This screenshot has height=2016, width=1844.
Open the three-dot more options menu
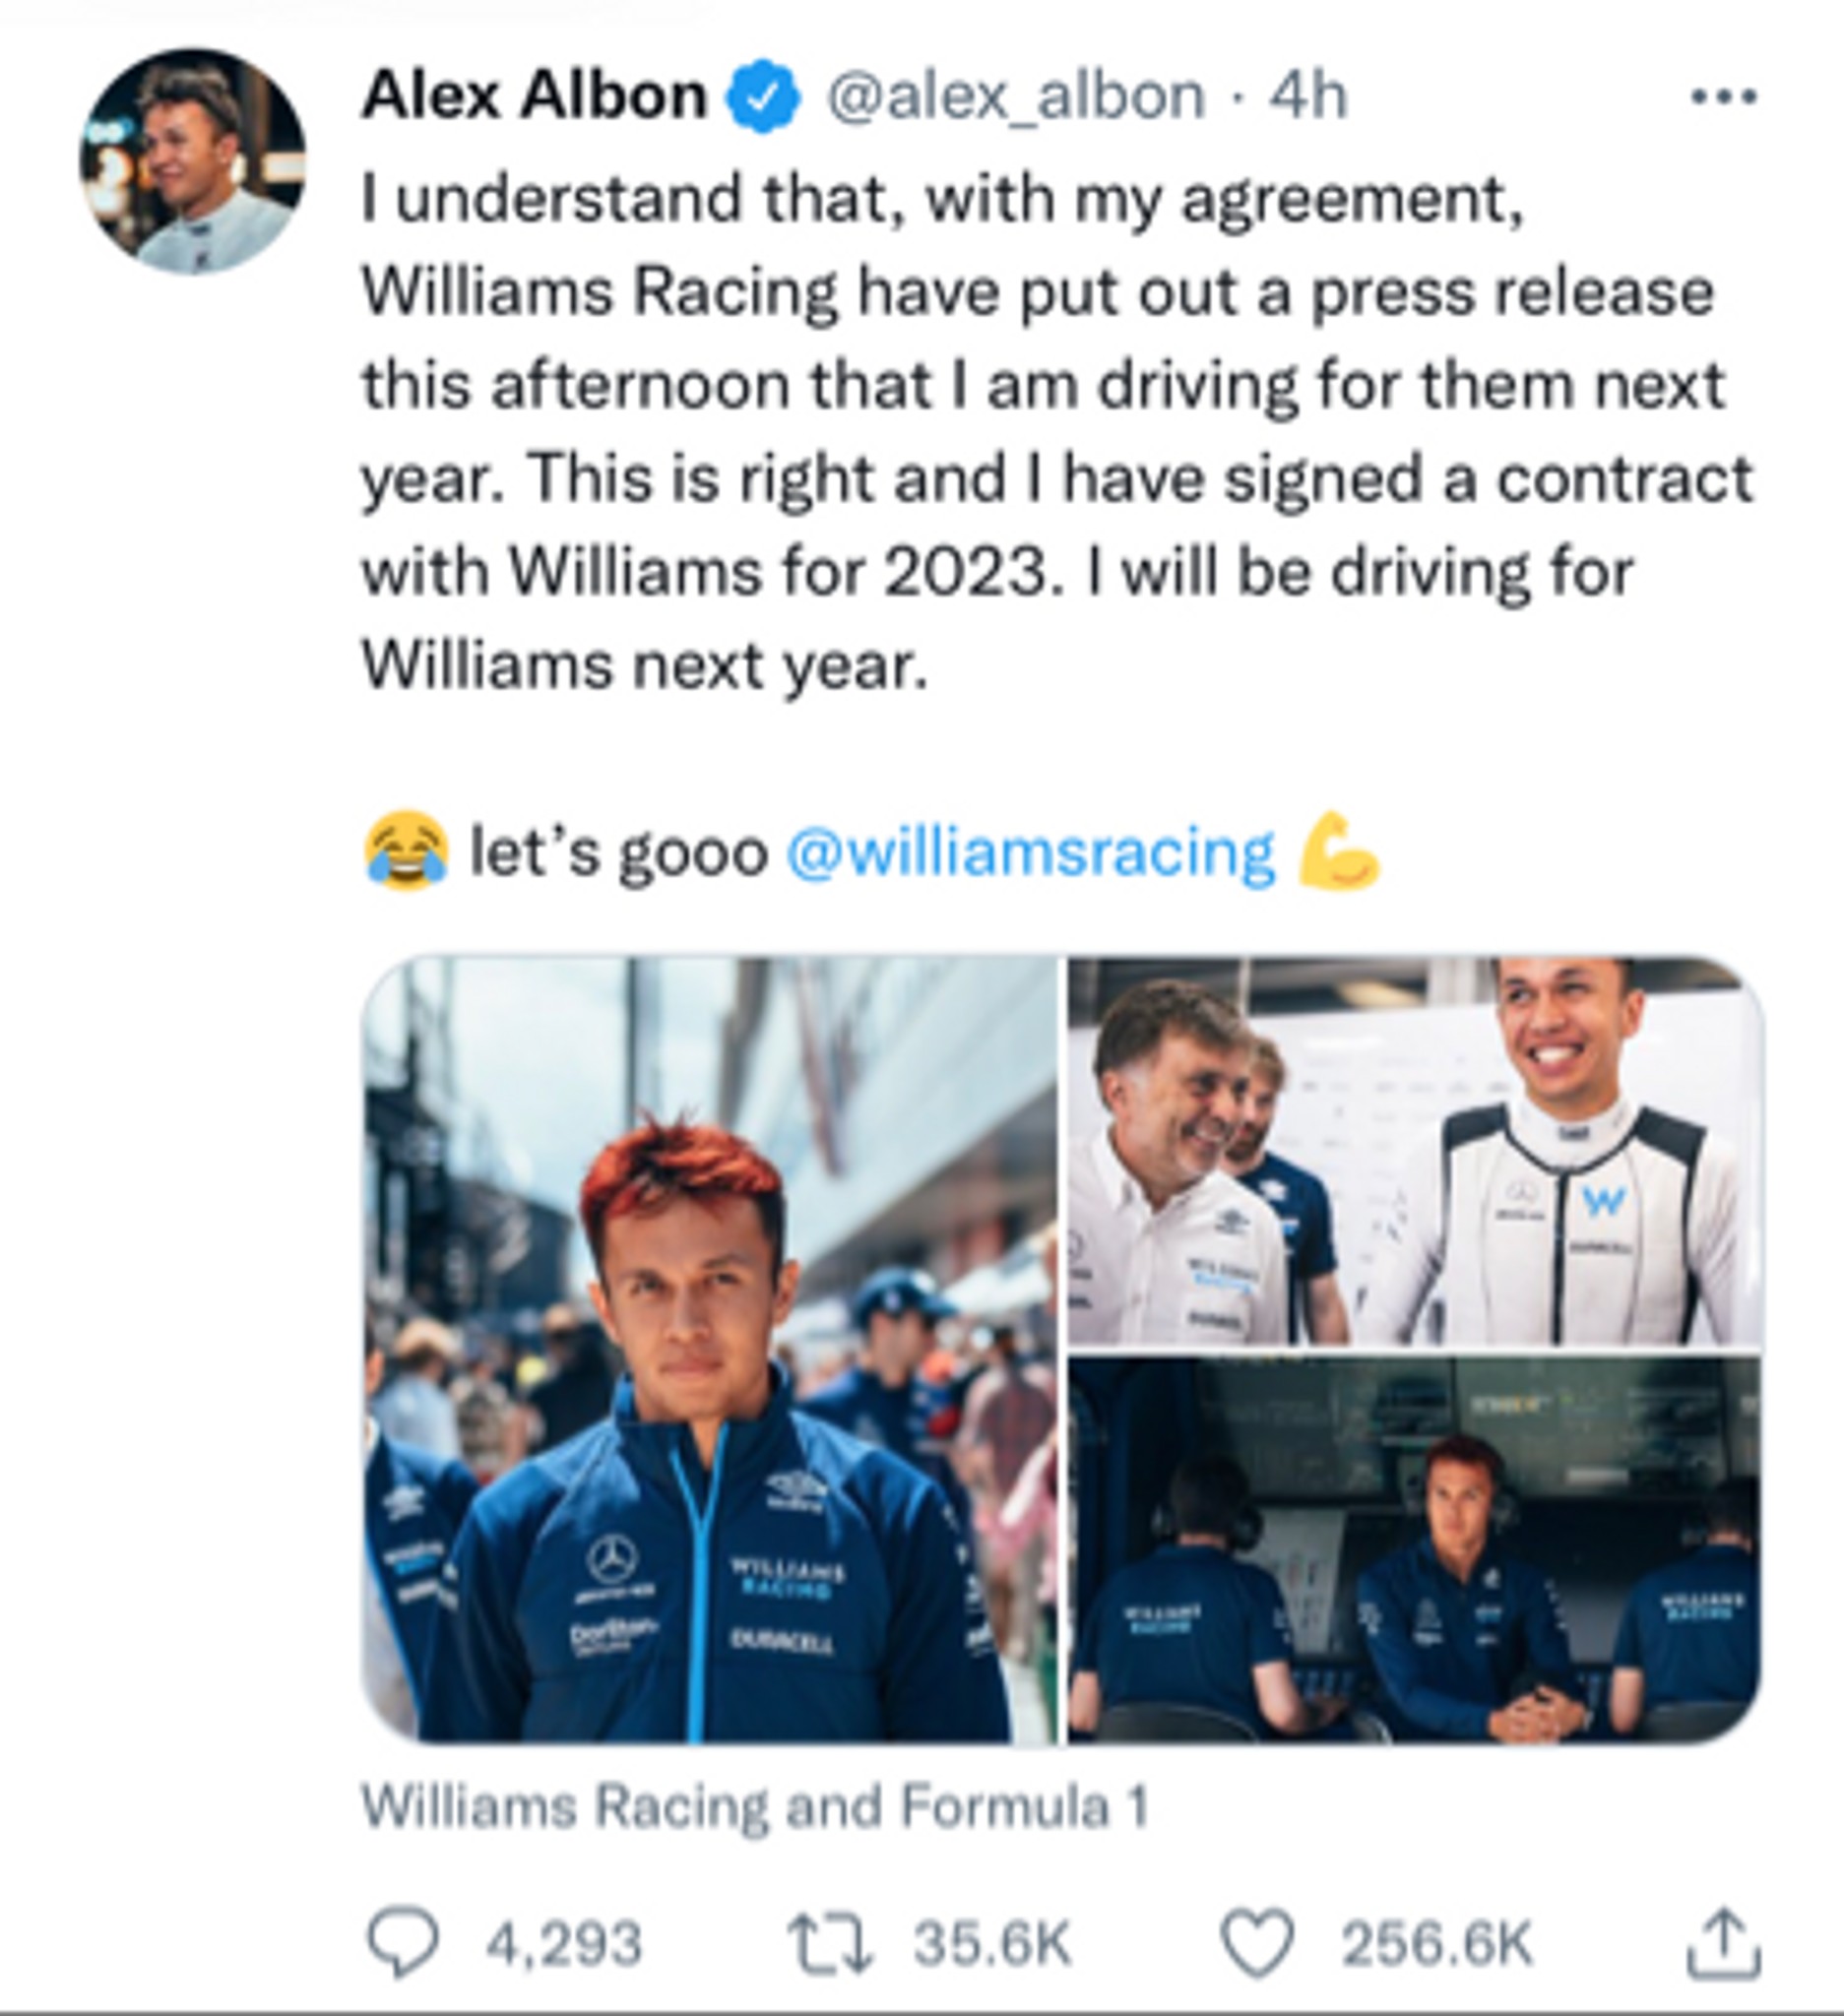point(1723,97)
